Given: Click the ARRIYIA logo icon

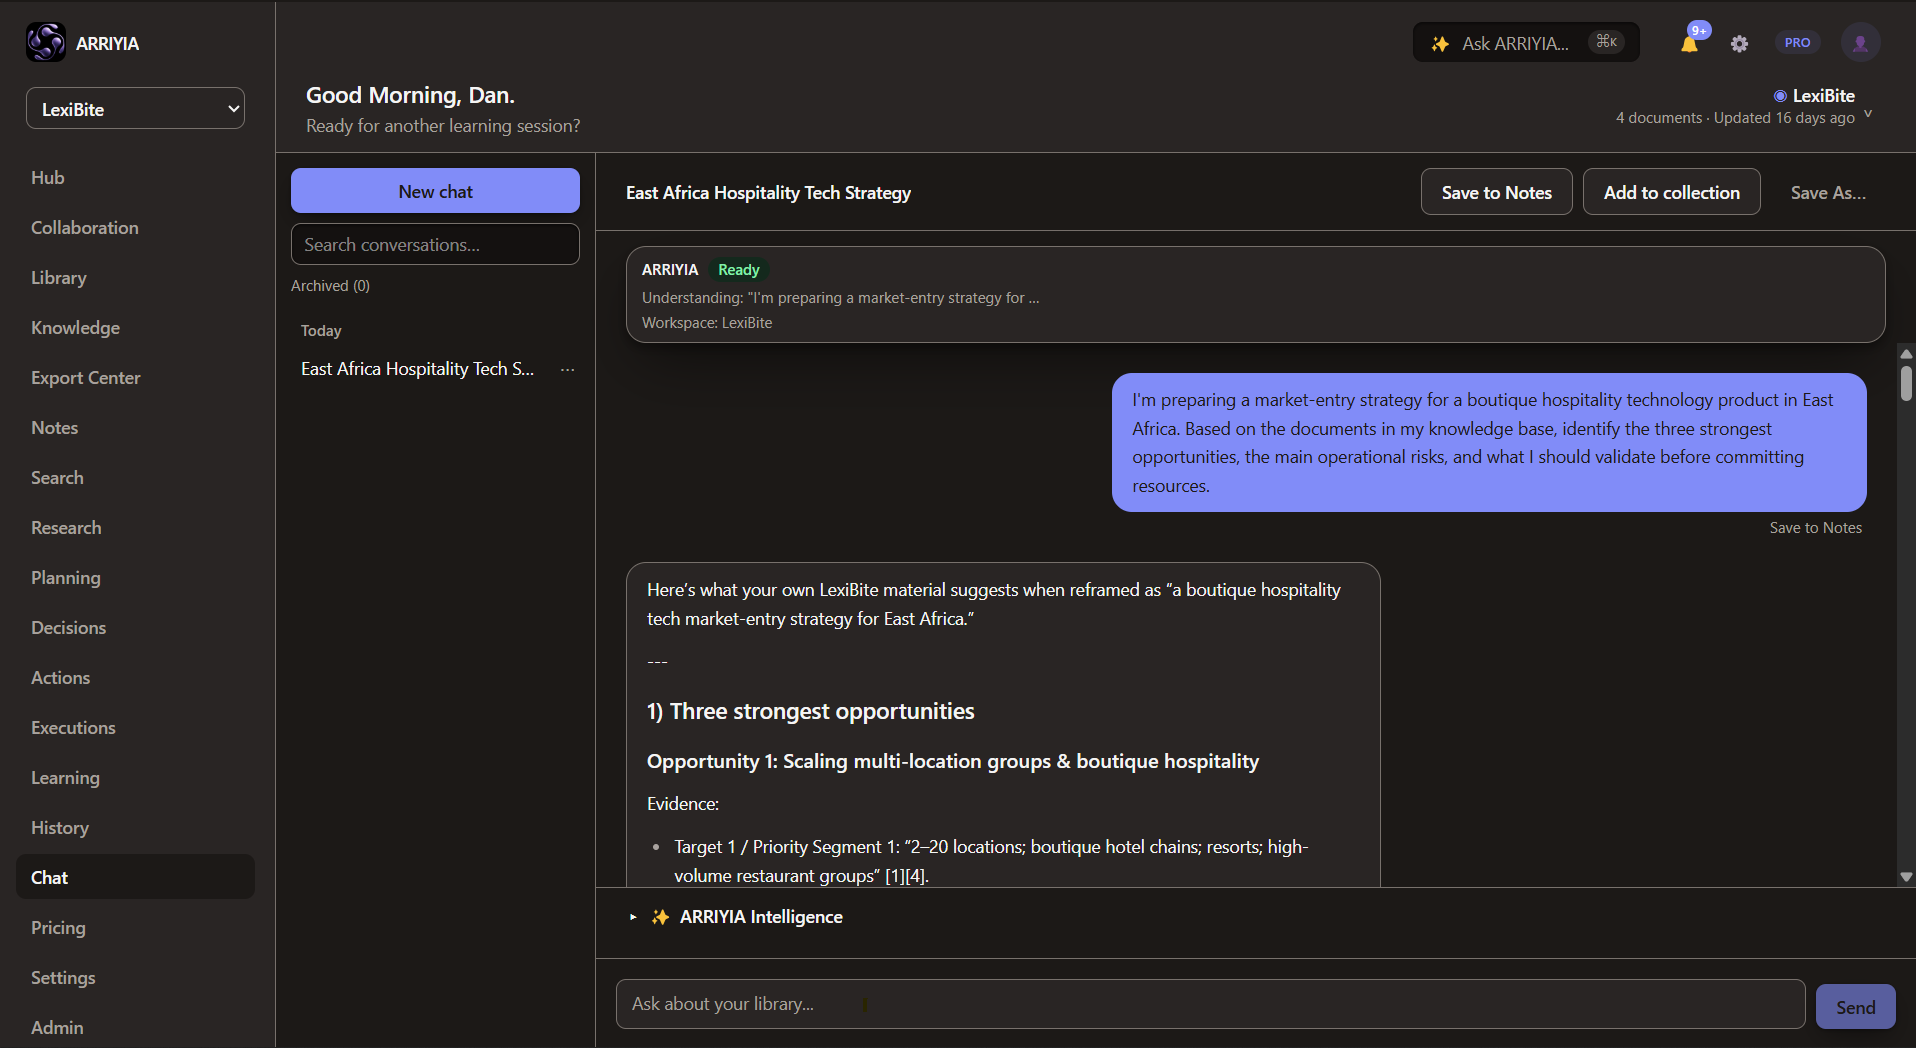Looking at the screenshot, I should point(46,43).
